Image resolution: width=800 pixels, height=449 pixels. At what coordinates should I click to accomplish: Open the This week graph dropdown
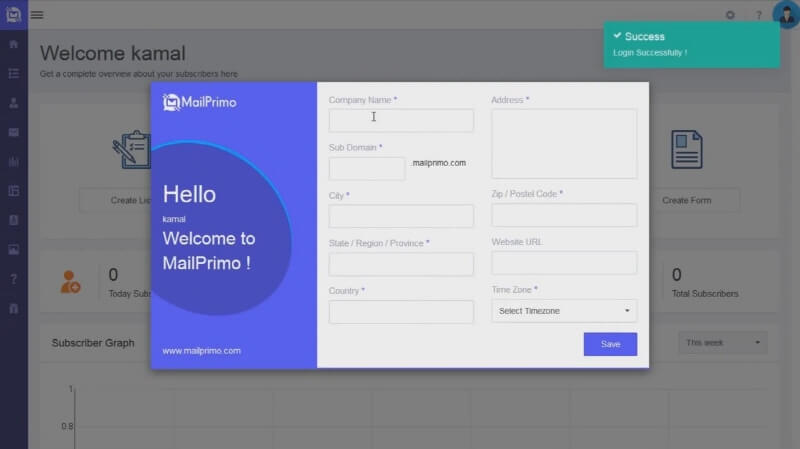pos(723,343)
